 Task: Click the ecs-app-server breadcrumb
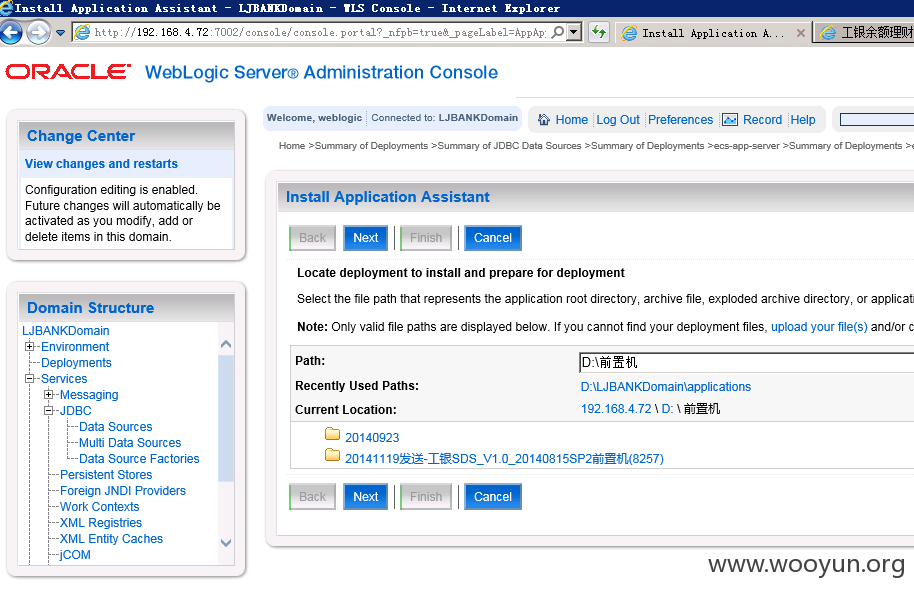(x=746, y=146)
